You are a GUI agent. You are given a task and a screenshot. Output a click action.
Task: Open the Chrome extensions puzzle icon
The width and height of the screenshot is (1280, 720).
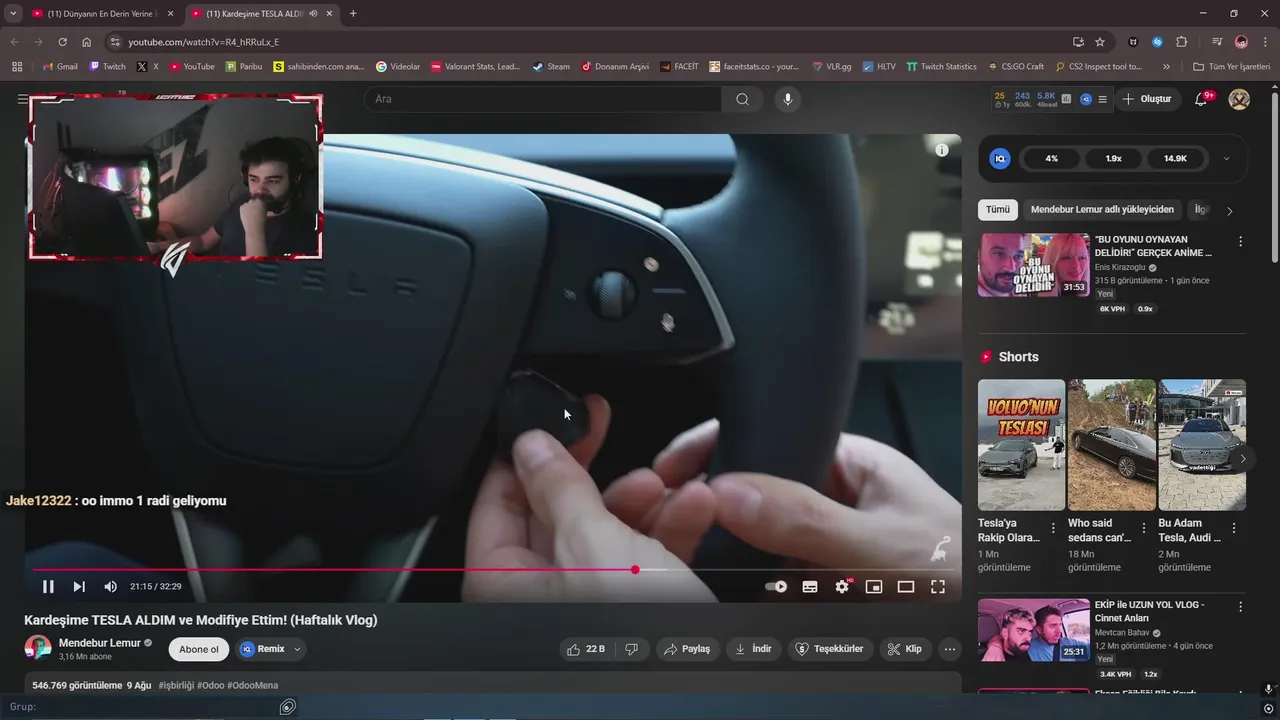pyautogui.click(x=1182, y=42)
